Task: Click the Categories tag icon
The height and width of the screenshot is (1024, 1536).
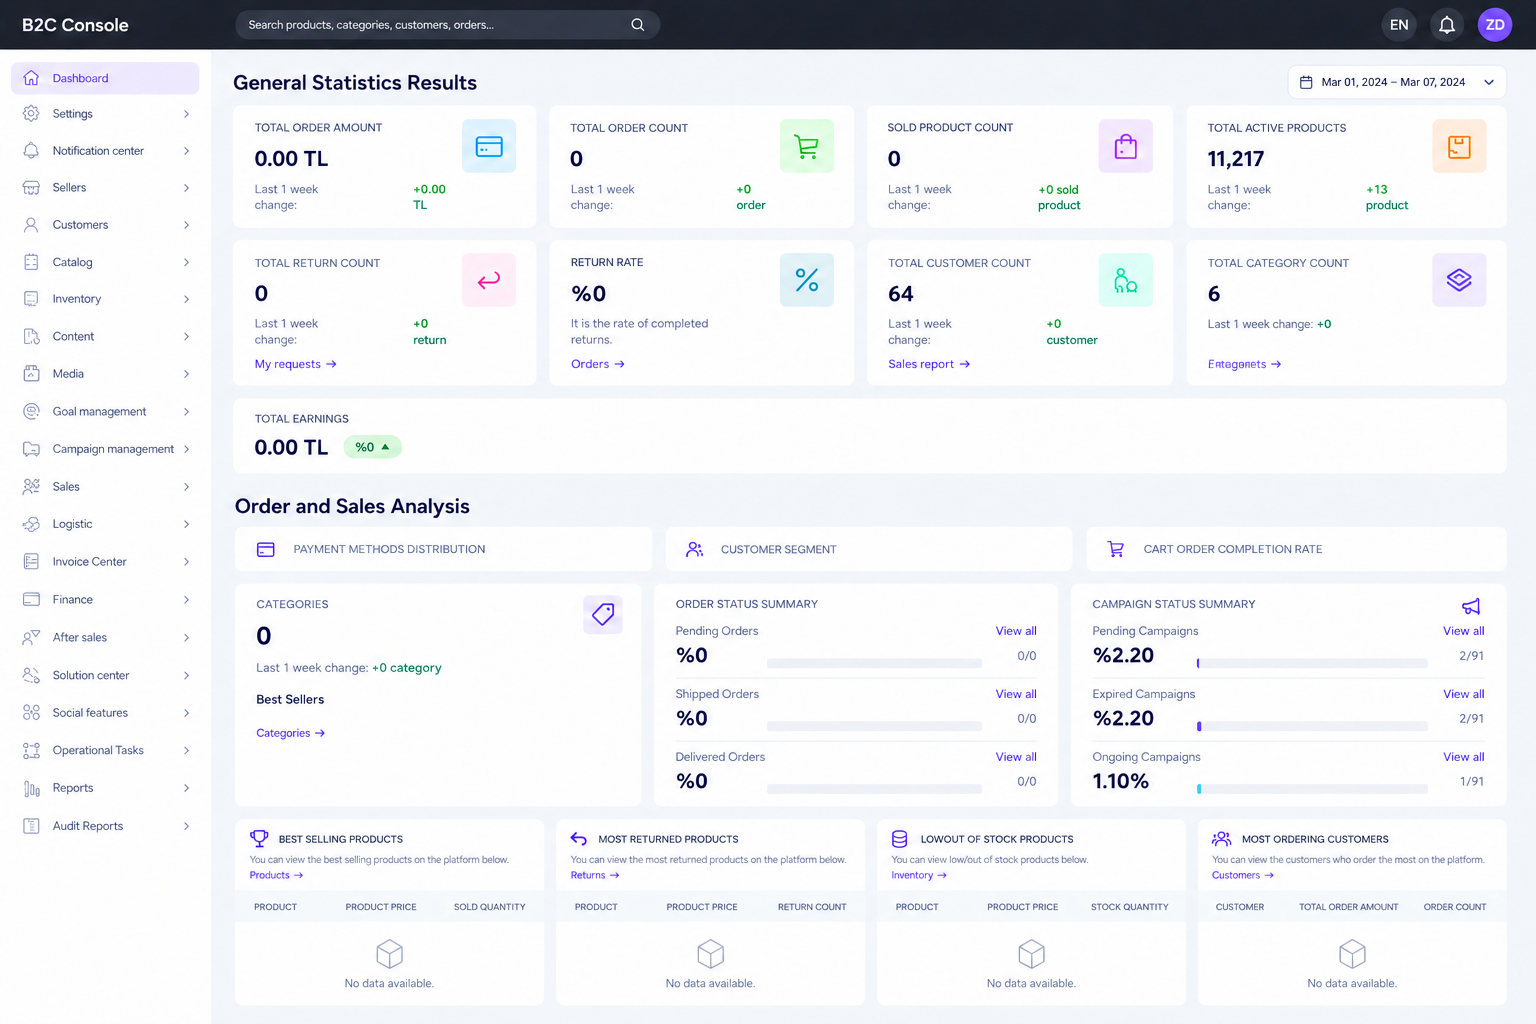Action: point(603,614)
